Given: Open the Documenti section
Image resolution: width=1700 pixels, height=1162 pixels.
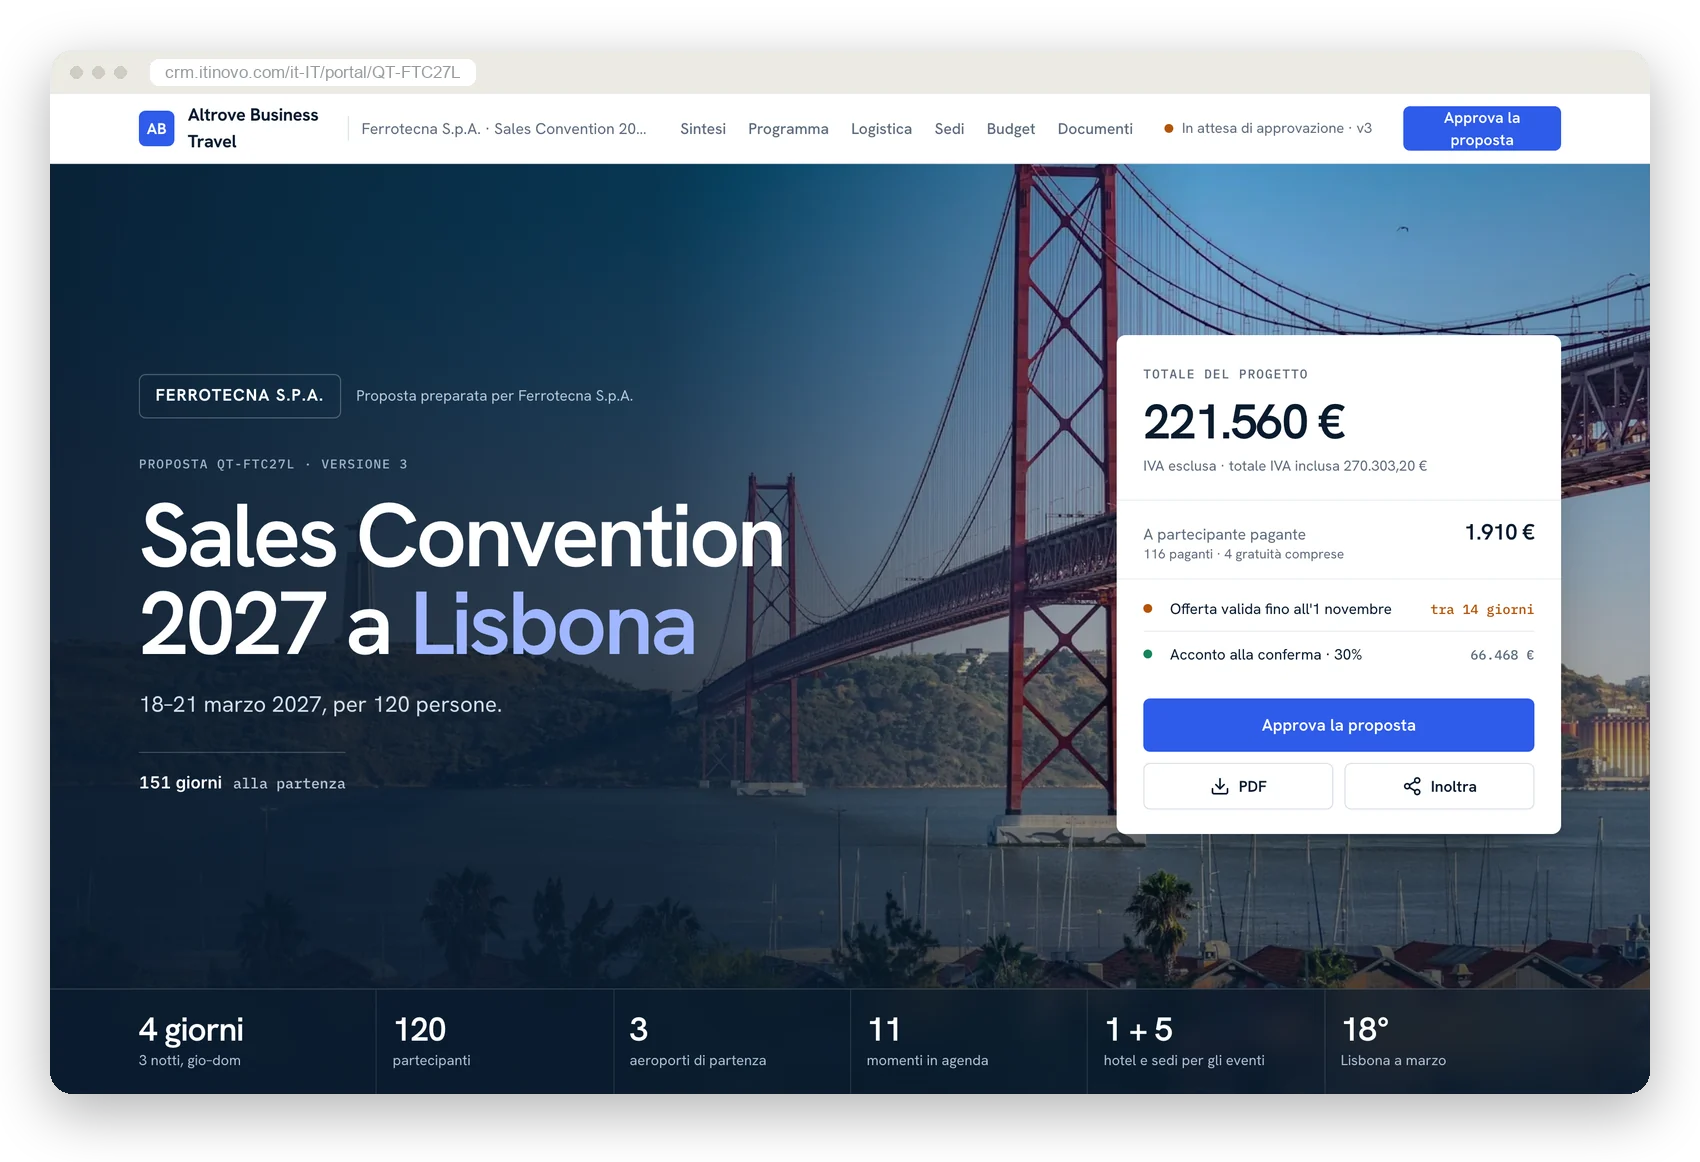Looking at the screenshot, I should (1095, 128).
